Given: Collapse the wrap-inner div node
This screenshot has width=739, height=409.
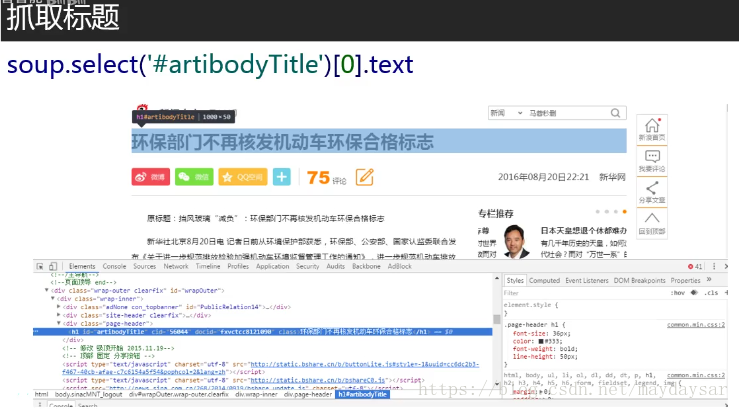Looking at the screenshot, I should 53,298.
